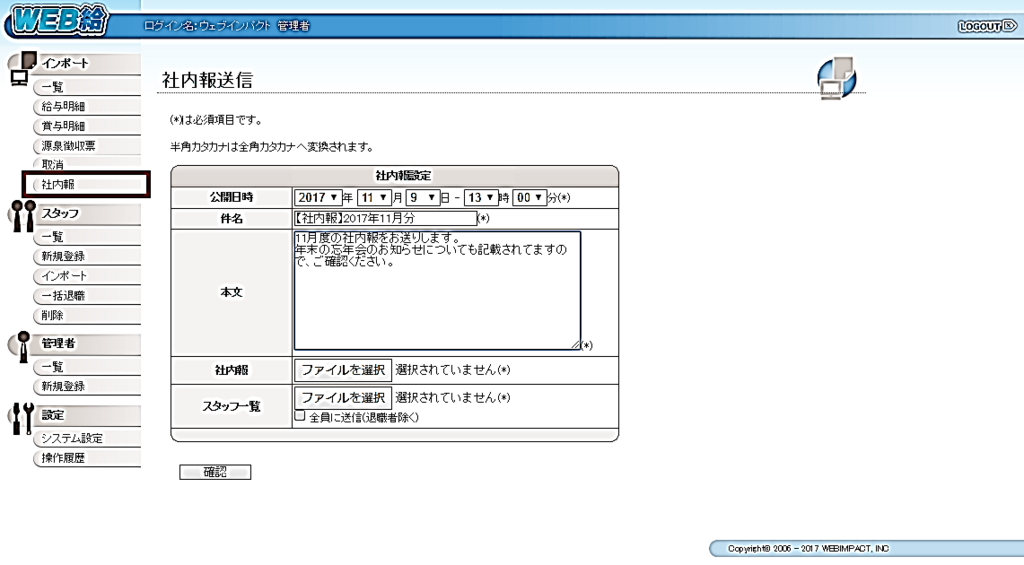
Task: Open the hour dropdown showing 13
Action: [x=481, y=197]
